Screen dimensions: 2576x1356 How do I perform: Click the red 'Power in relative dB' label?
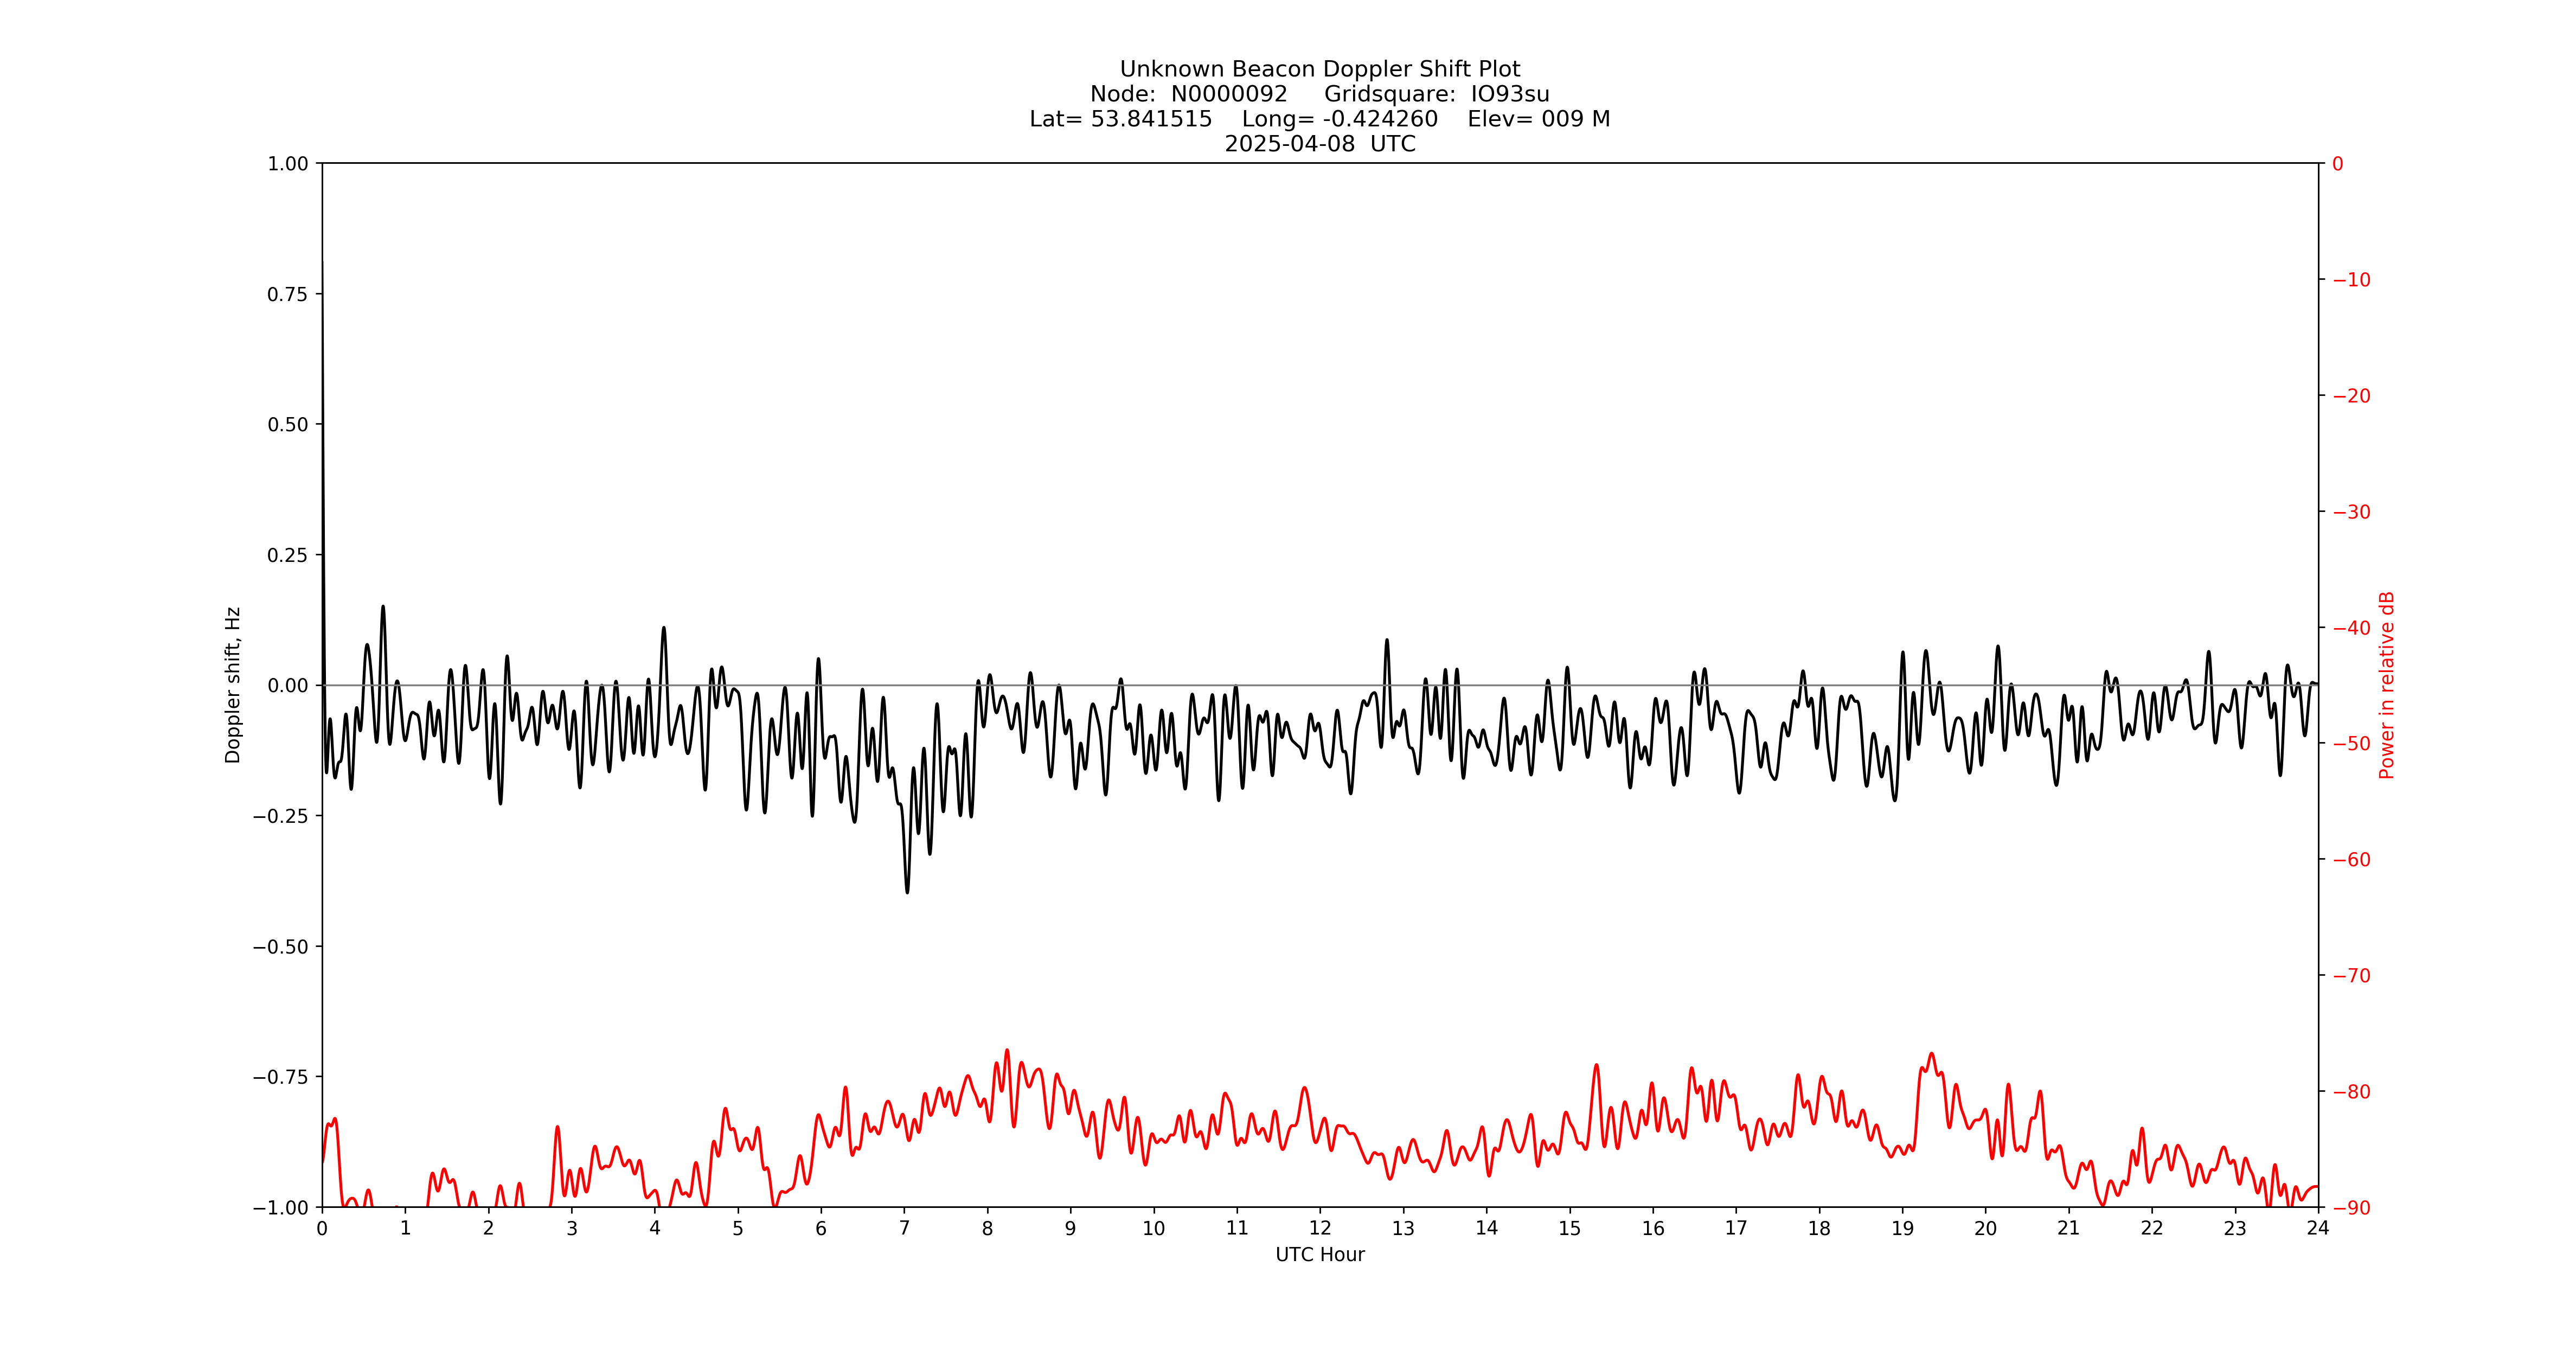pyautogui.click(x=2387, y=685)
